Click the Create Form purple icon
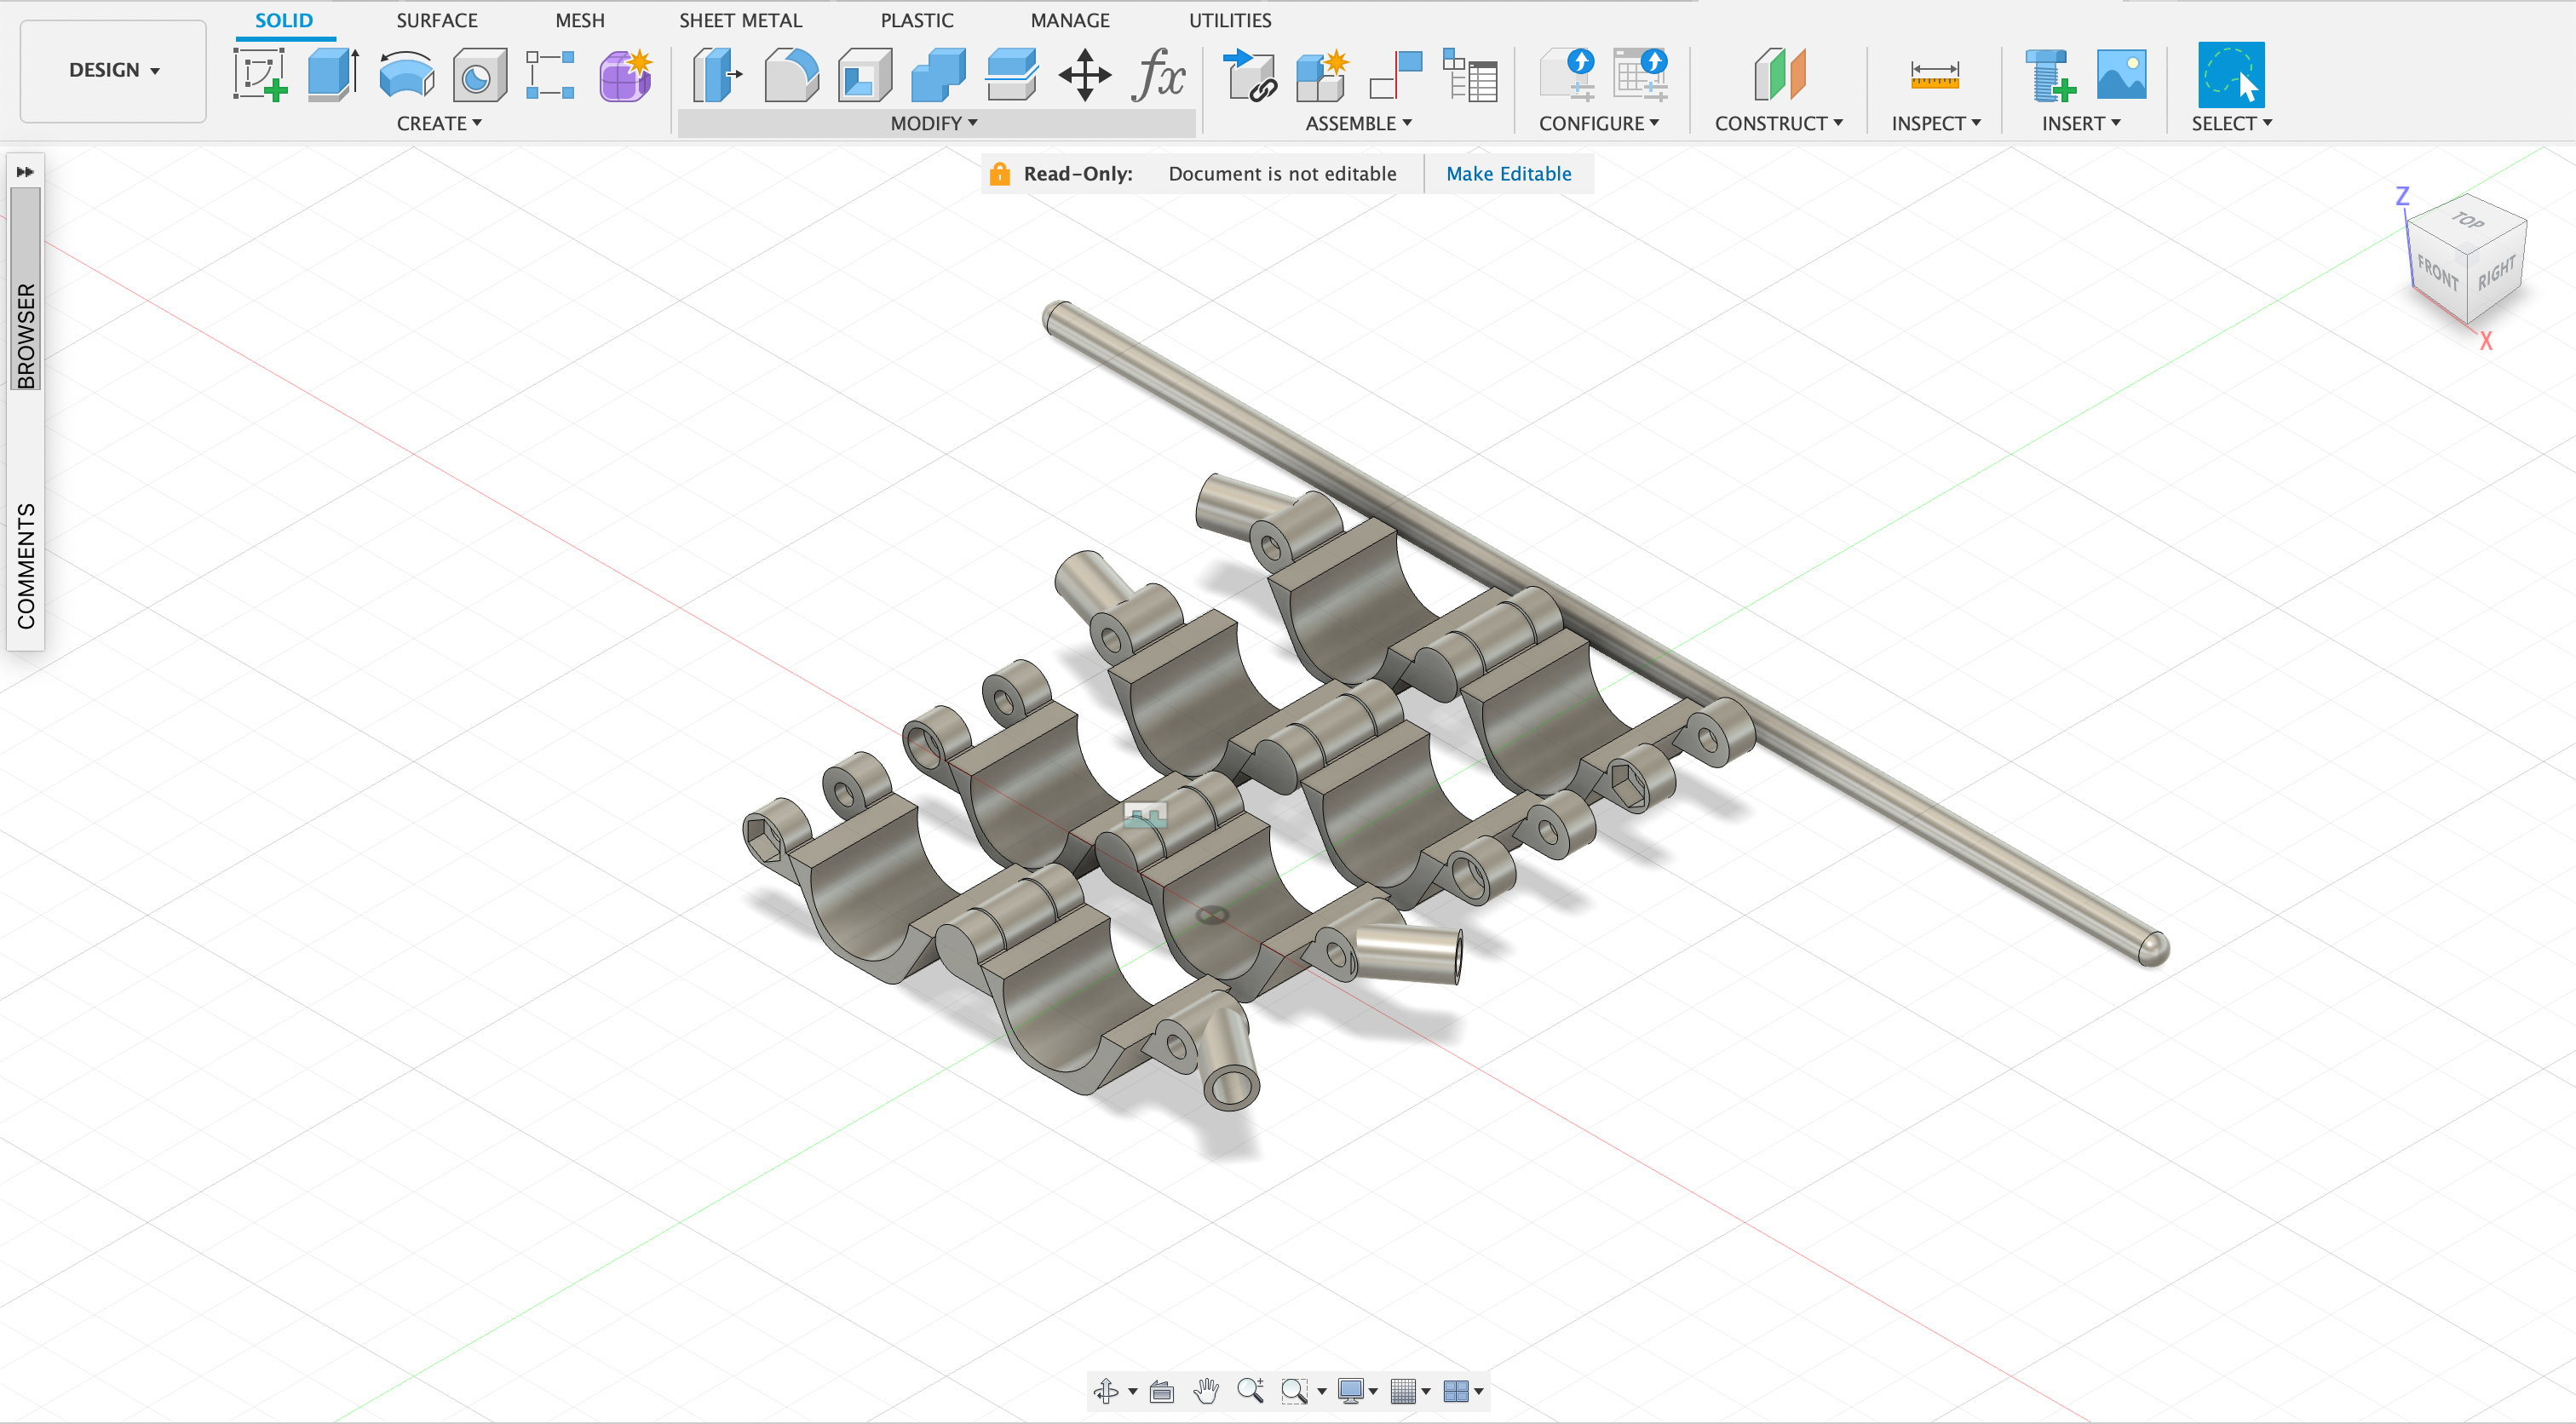This screenshot has width=2576, height=1424. coord(626,75)
